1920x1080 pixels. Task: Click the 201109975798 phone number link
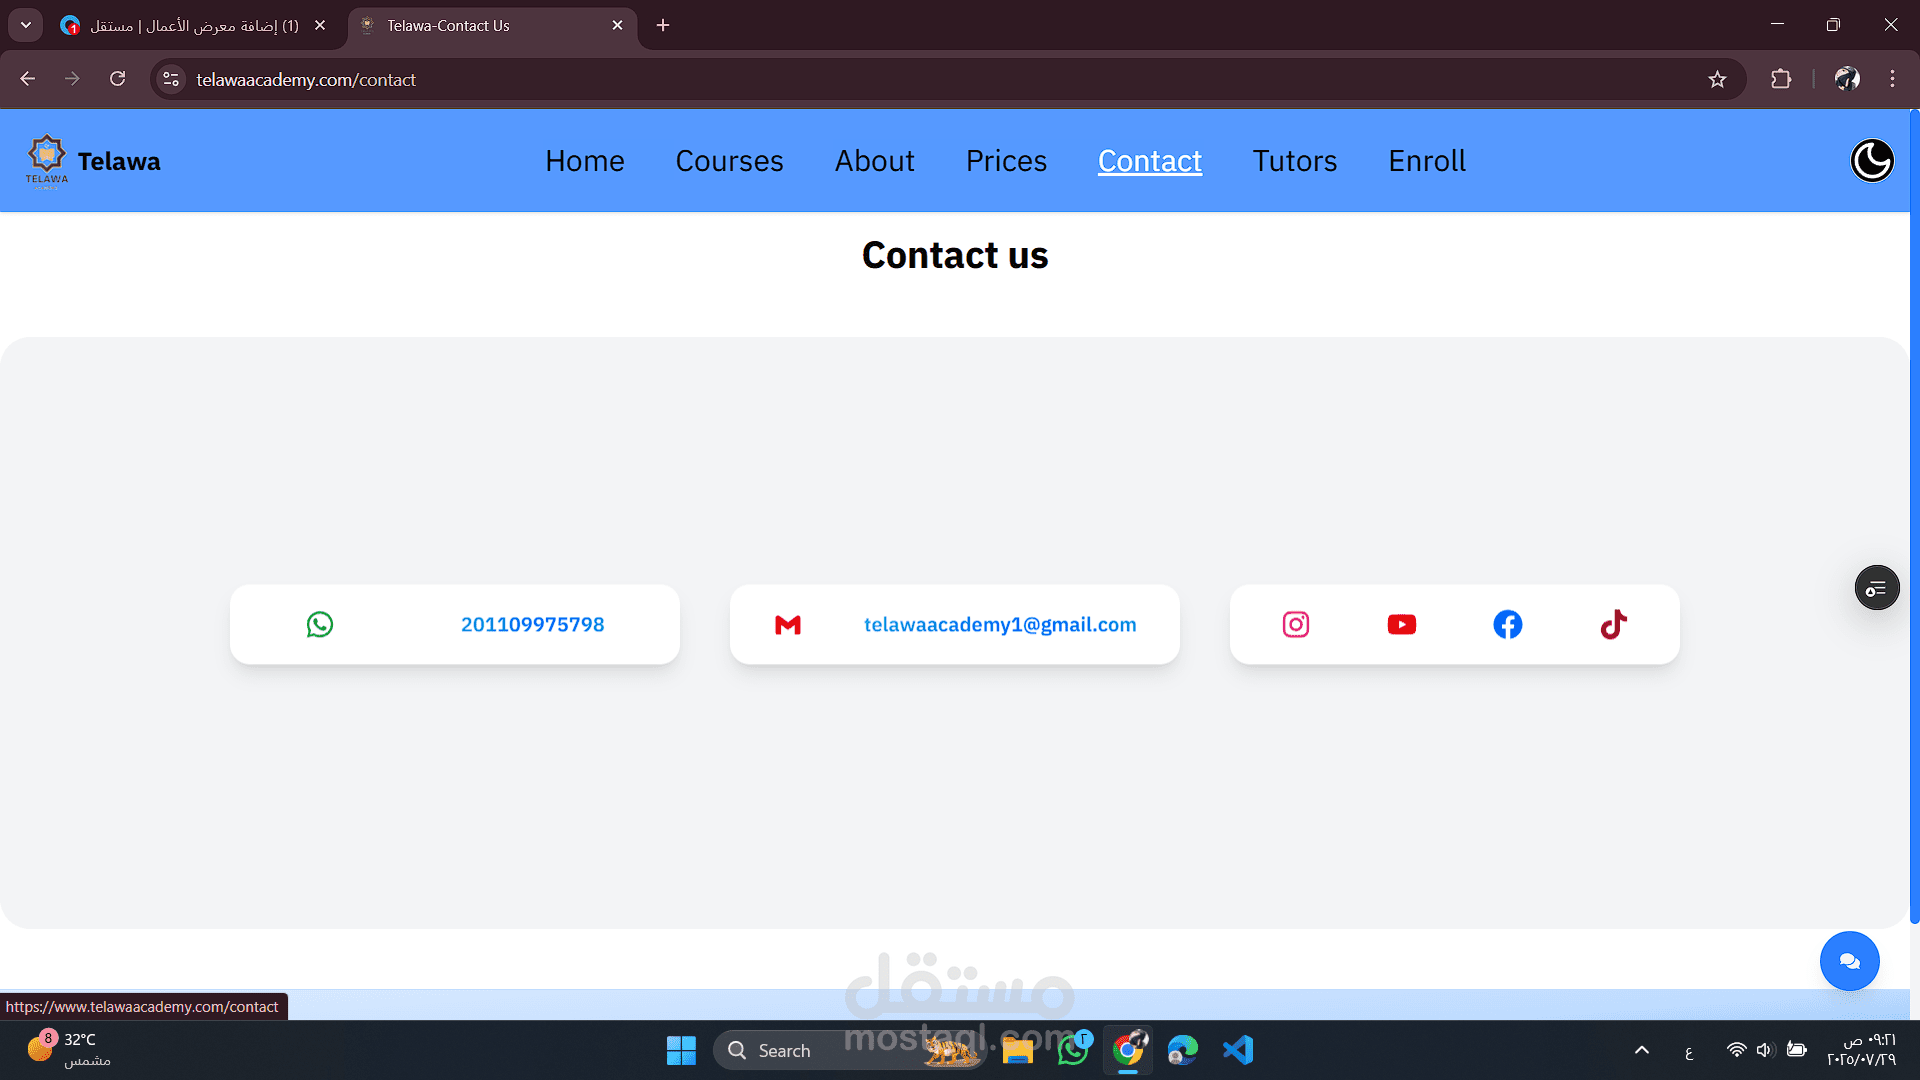[x=532, y=625]
